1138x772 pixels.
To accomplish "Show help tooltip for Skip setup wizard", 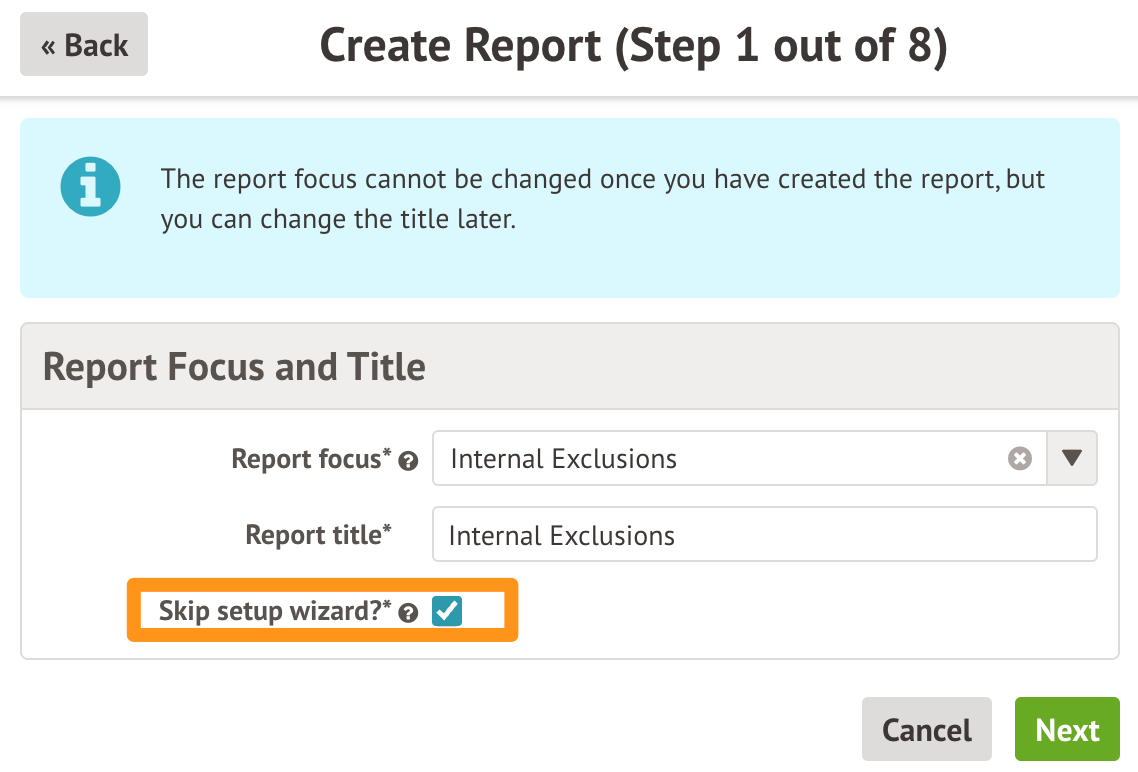I will coord(408,613).
